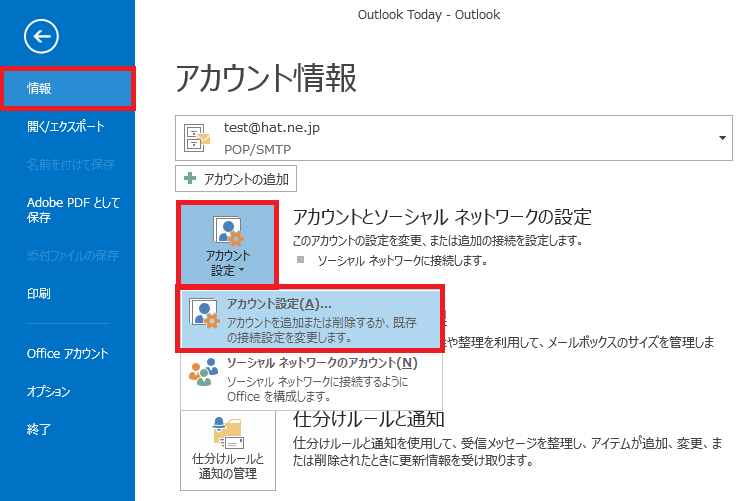Viewport: 745px width, 501px height.
Task: Click the アカウントの追加 button
Action: click(x=236, y=179)
